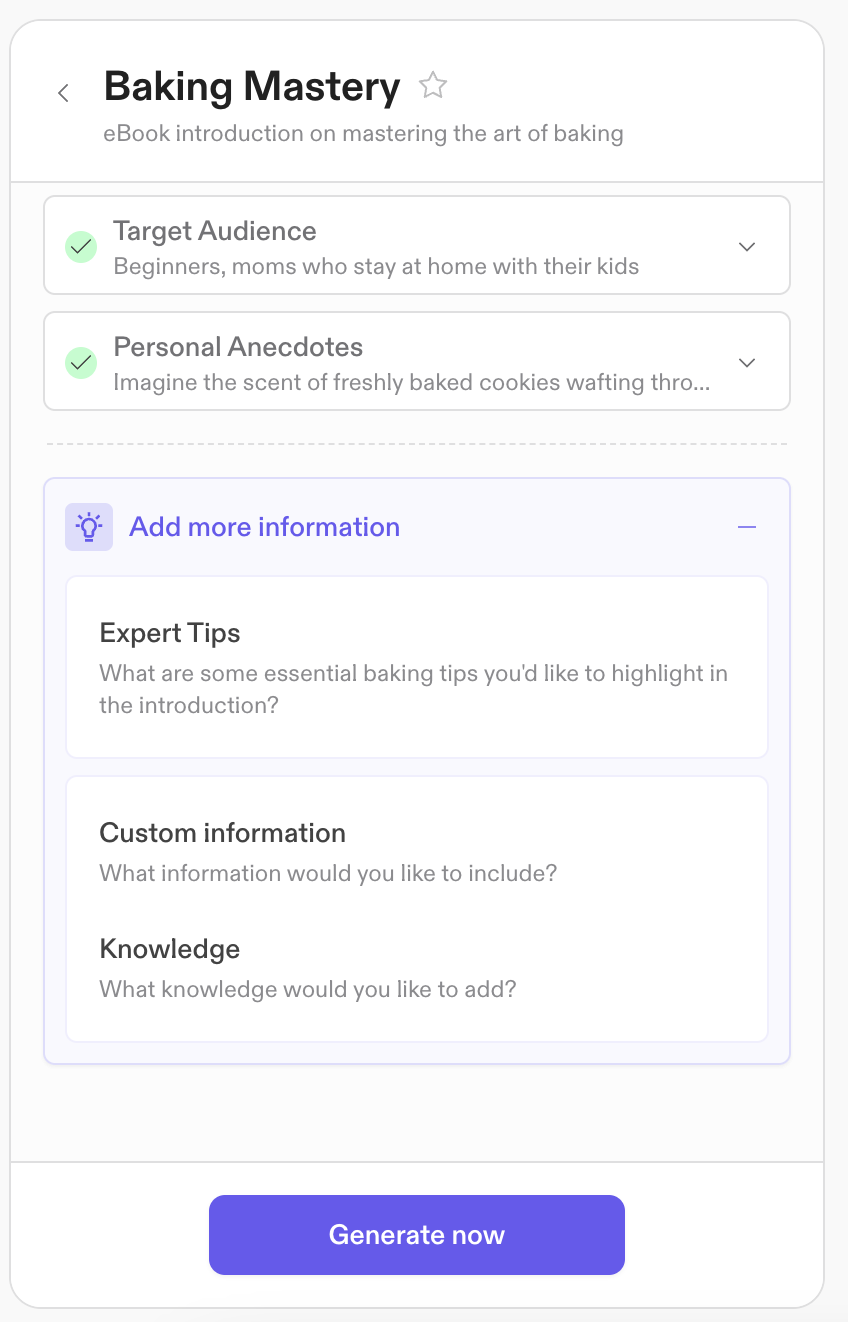Select the Target Audience heading
The width and height of the screenshot is (848, 1322).
(x=215, y=231)
